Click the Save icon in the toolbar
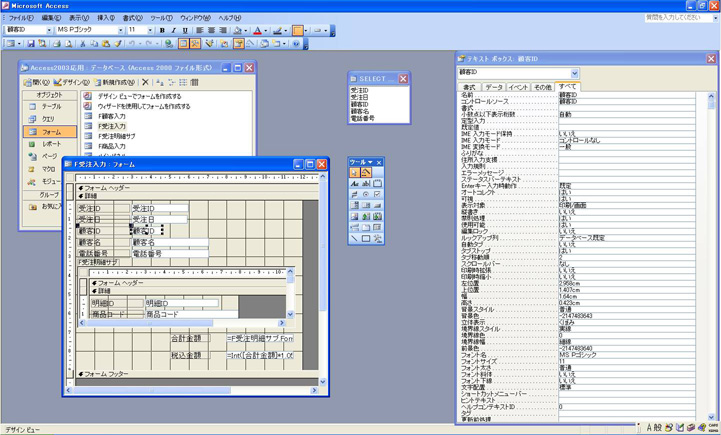Image resolution: width=721 pixels, height=435 pixels. pyautogui.click(x=31, y=44)
